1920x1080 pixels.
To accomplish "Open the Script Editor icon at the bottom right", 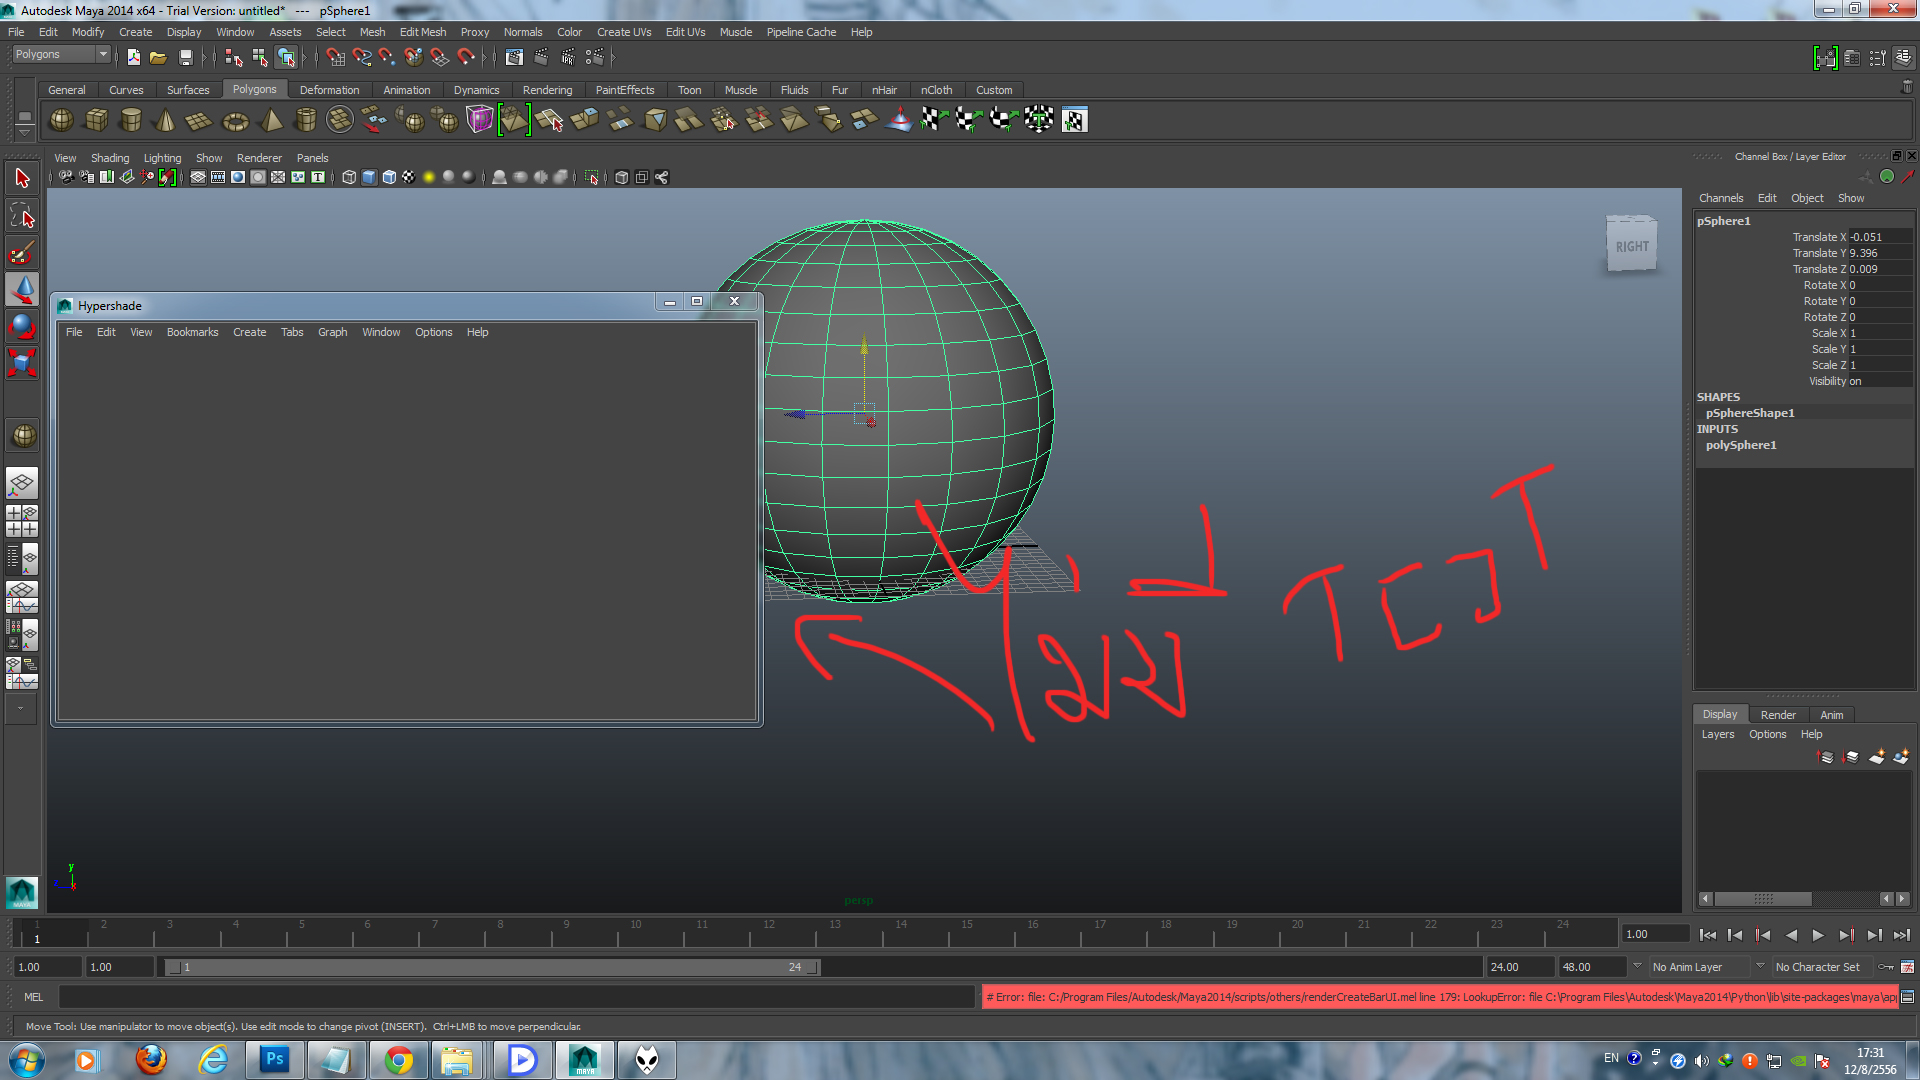I will (1908, 997).
